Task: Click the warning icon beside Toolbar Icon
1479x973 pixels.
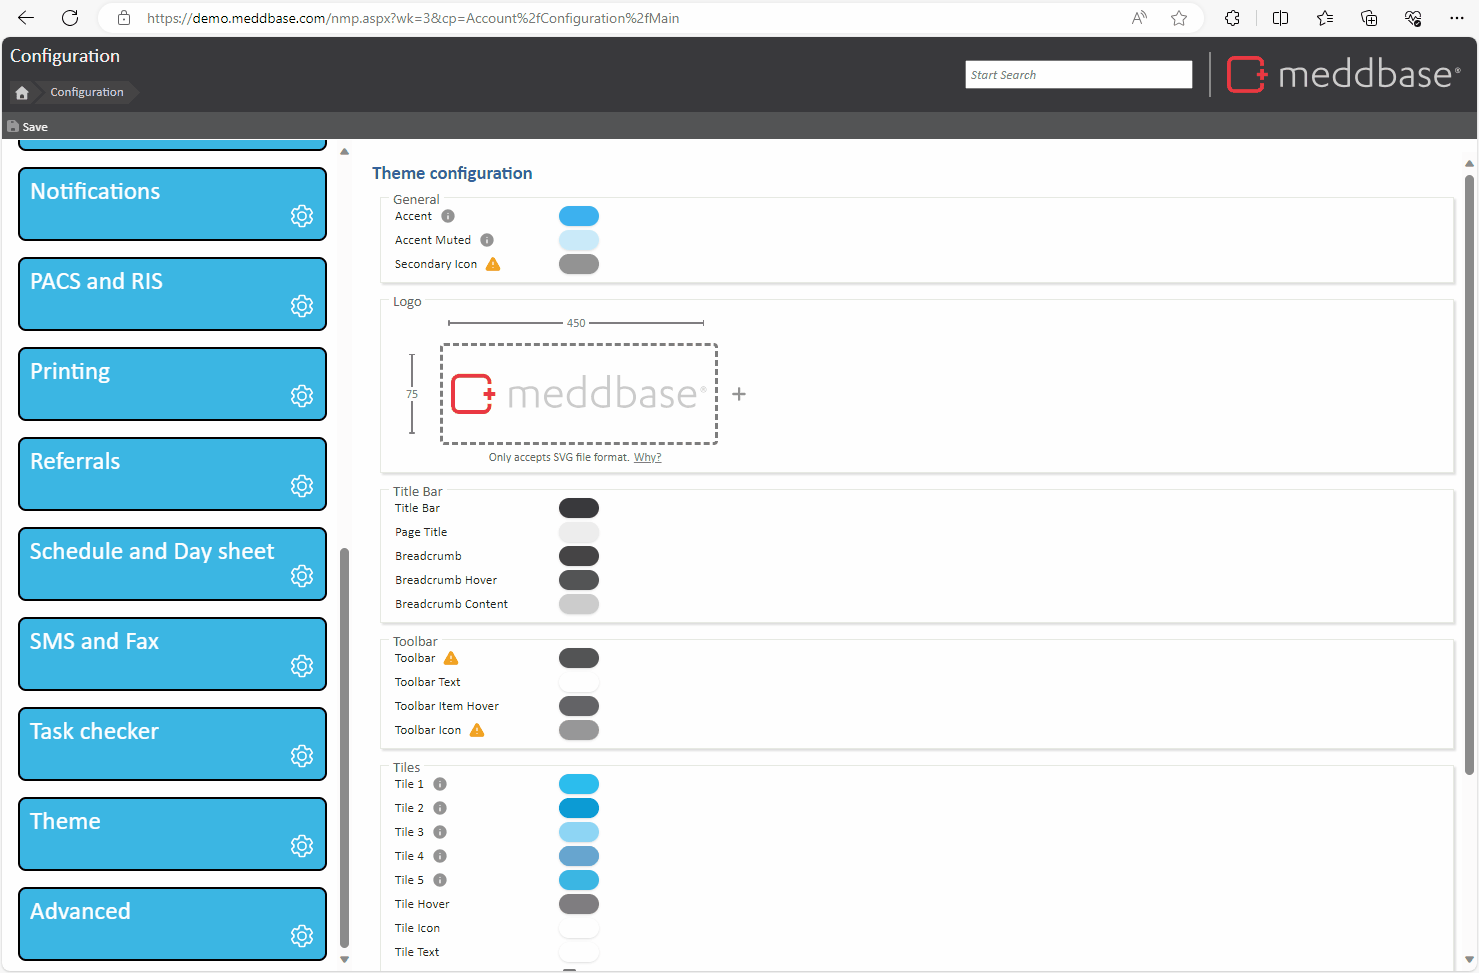Action: [x=477, y=731]
